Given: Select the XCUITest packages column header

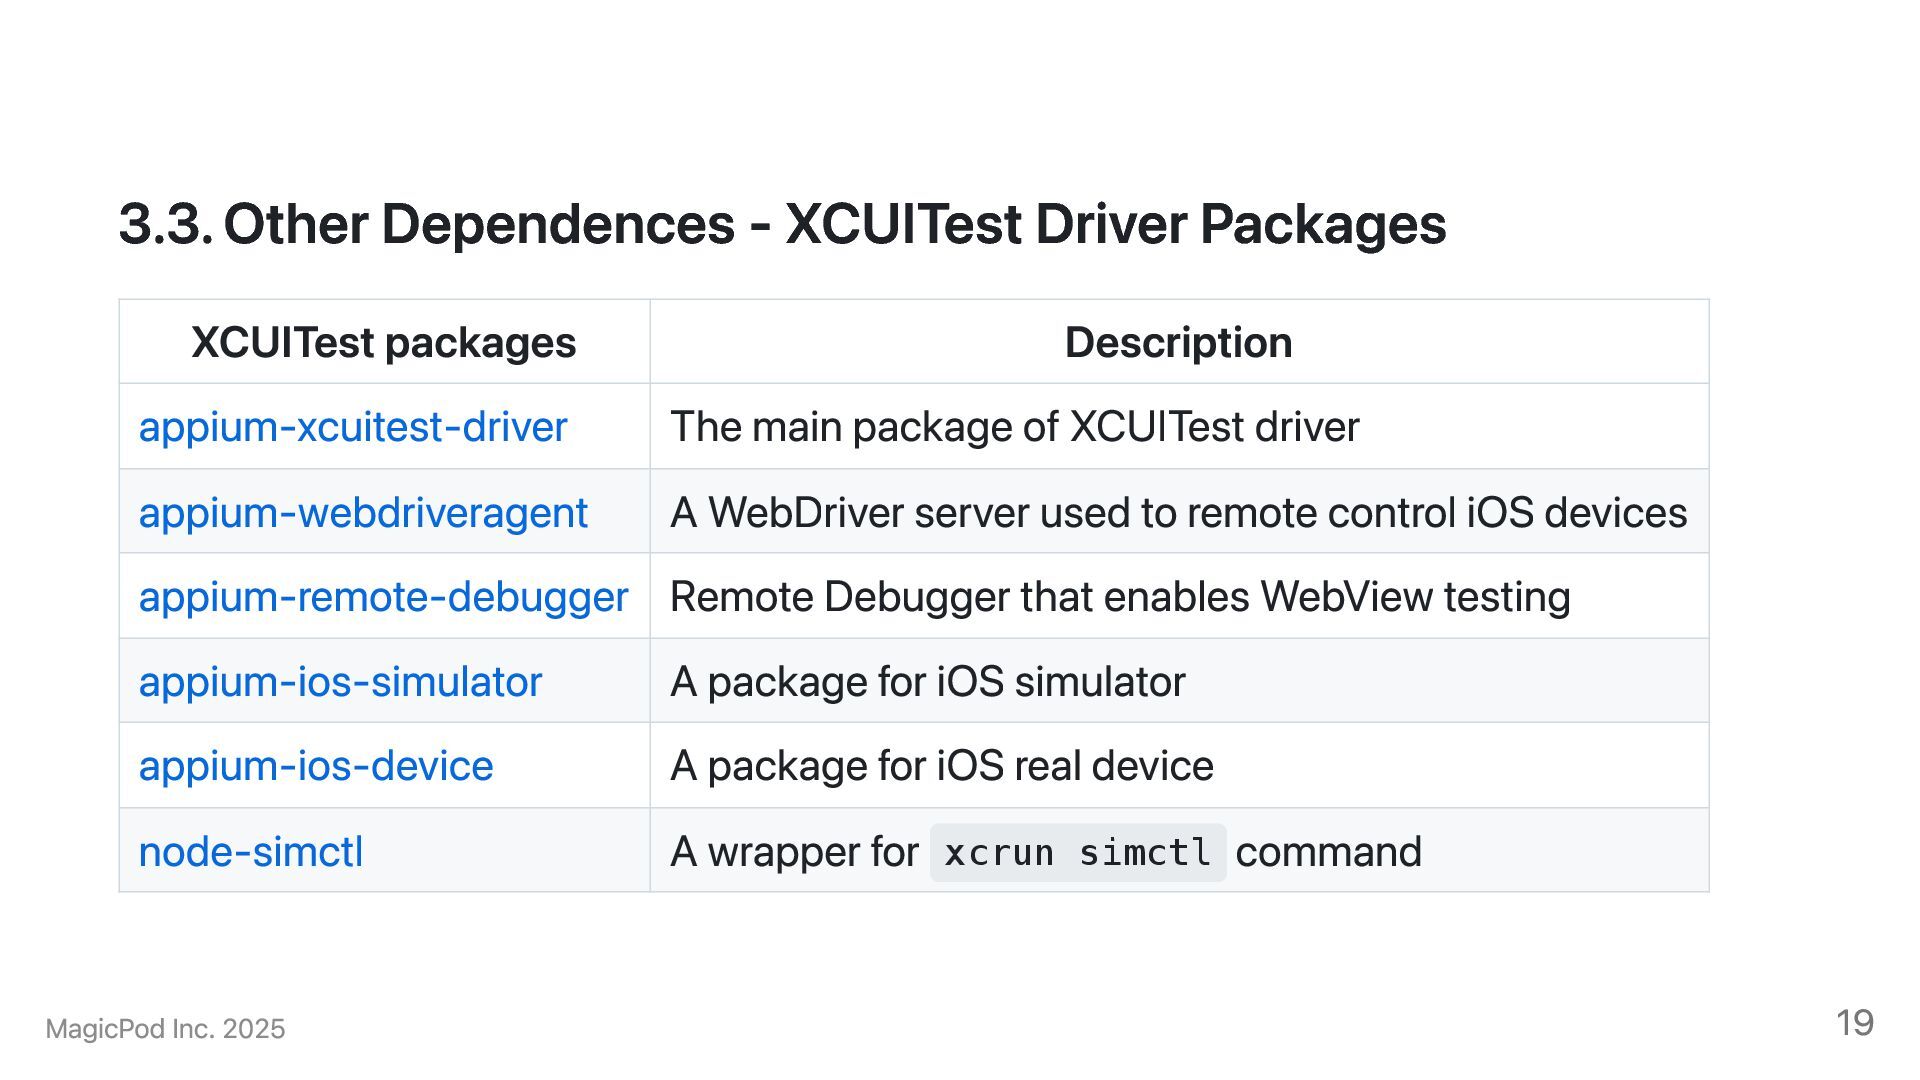Looking at the screenshot, I should tap(383, 343).
